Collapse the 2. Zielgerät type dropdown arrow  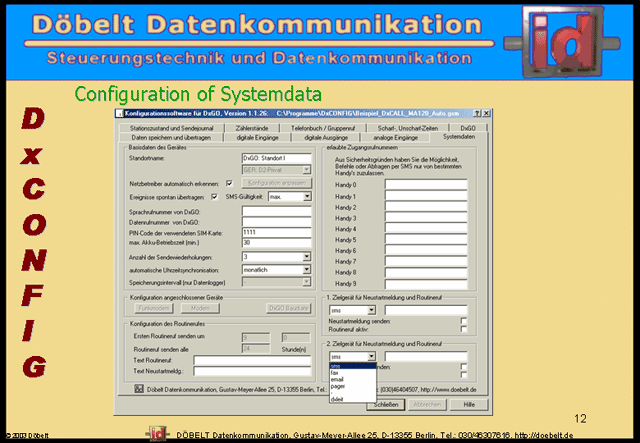[371, 356]
